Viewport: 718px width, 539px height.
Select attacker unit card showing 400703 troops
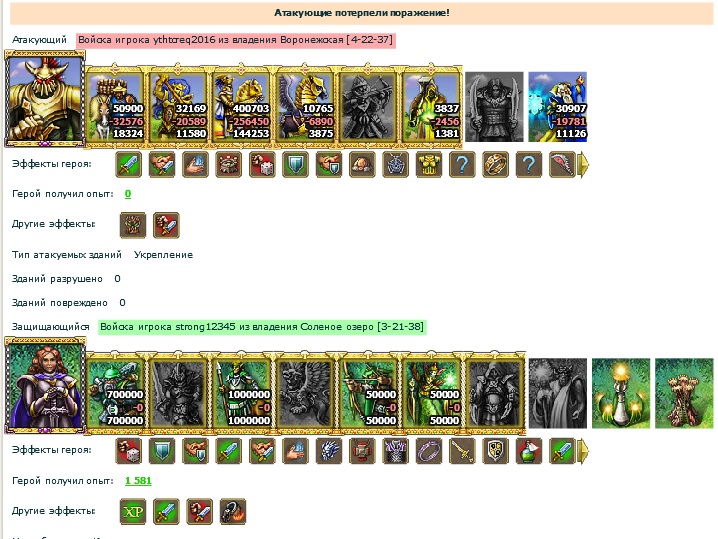coord(242,106)
